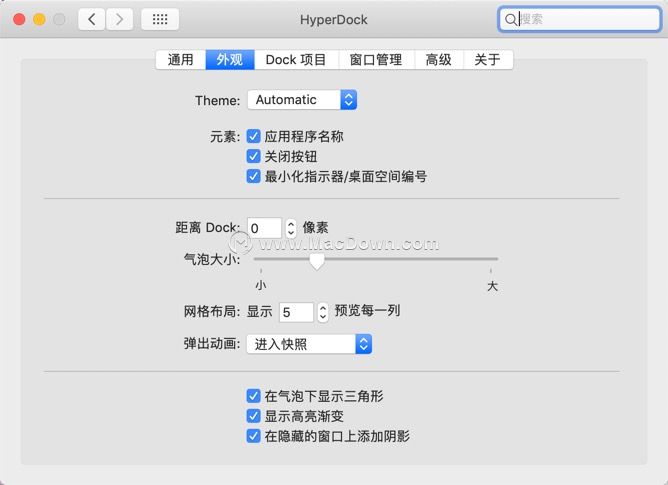Show all preferences grid icon
The image size is (668, 485).
(x=160, y=19)
